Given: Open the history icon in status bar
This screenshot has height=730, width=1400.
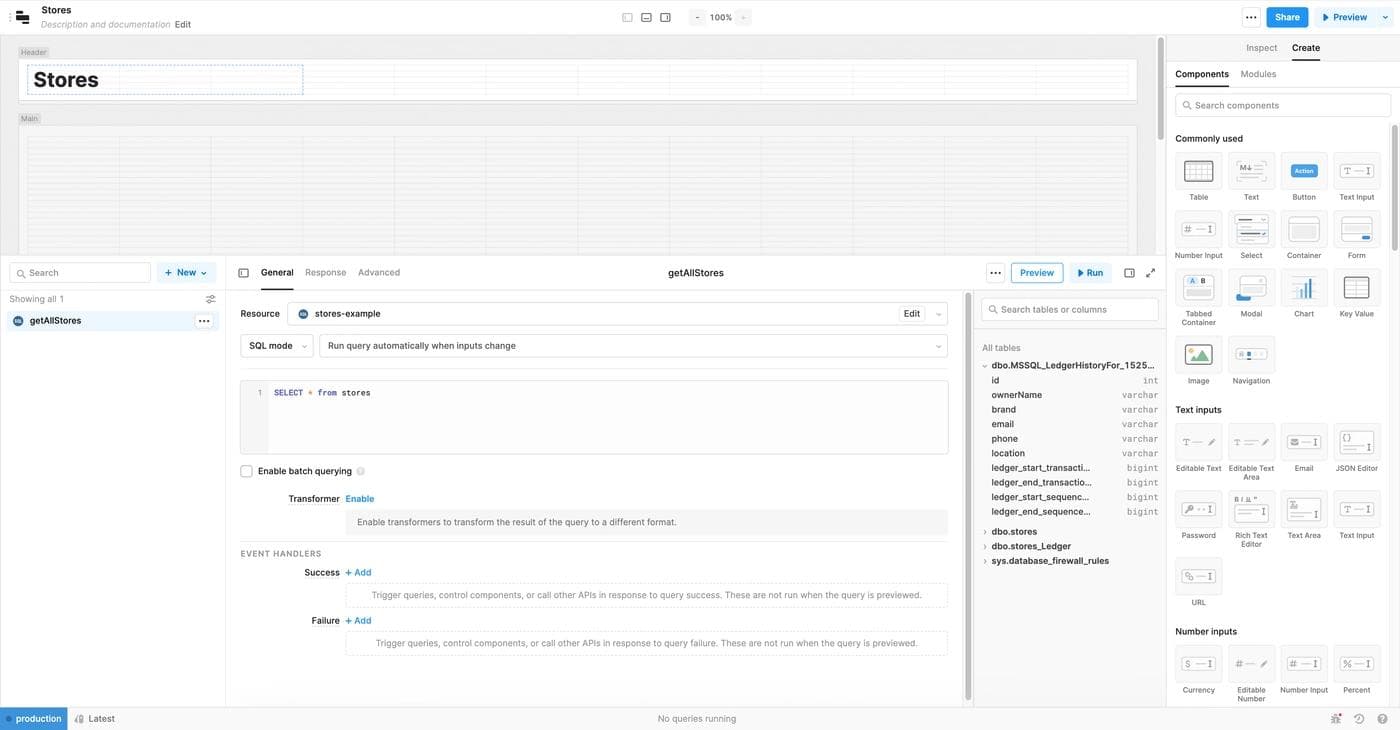Looking at the screenshot, I should pos(1359,719).
